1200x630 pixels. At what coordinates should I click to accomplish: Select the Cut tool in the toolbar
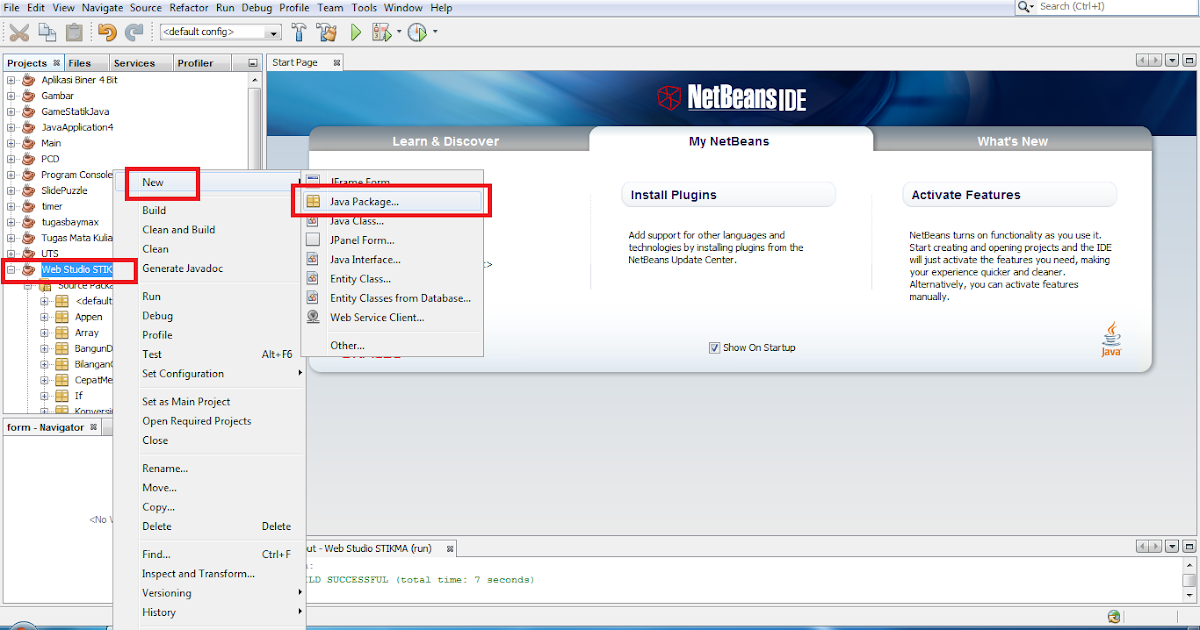tap(18, 31)
